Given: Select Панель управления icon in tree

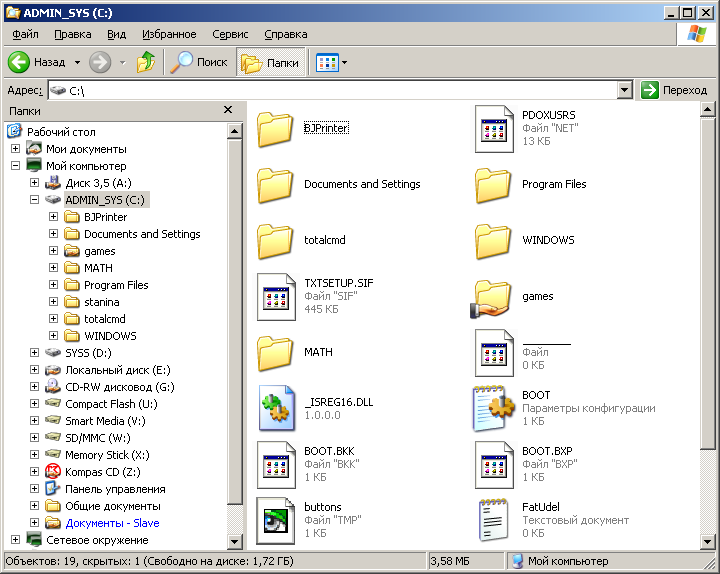Looking at the screenshot, I should coord(53,488).
